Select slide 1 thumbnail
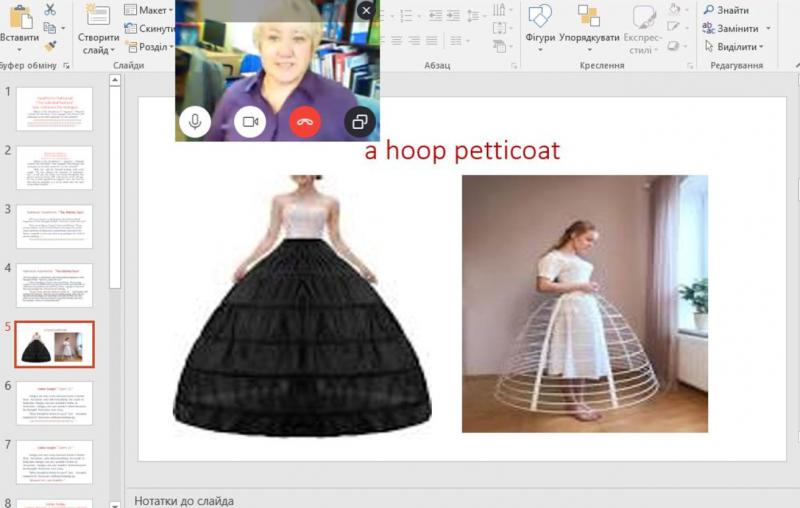 pos(55,109)
